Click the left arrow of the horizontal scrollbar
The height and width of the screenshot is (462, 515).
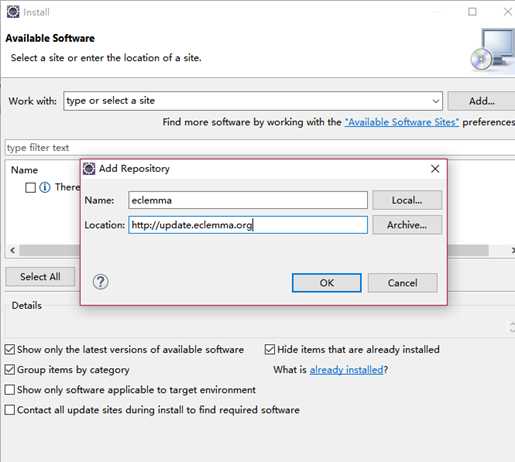[13, 250]
